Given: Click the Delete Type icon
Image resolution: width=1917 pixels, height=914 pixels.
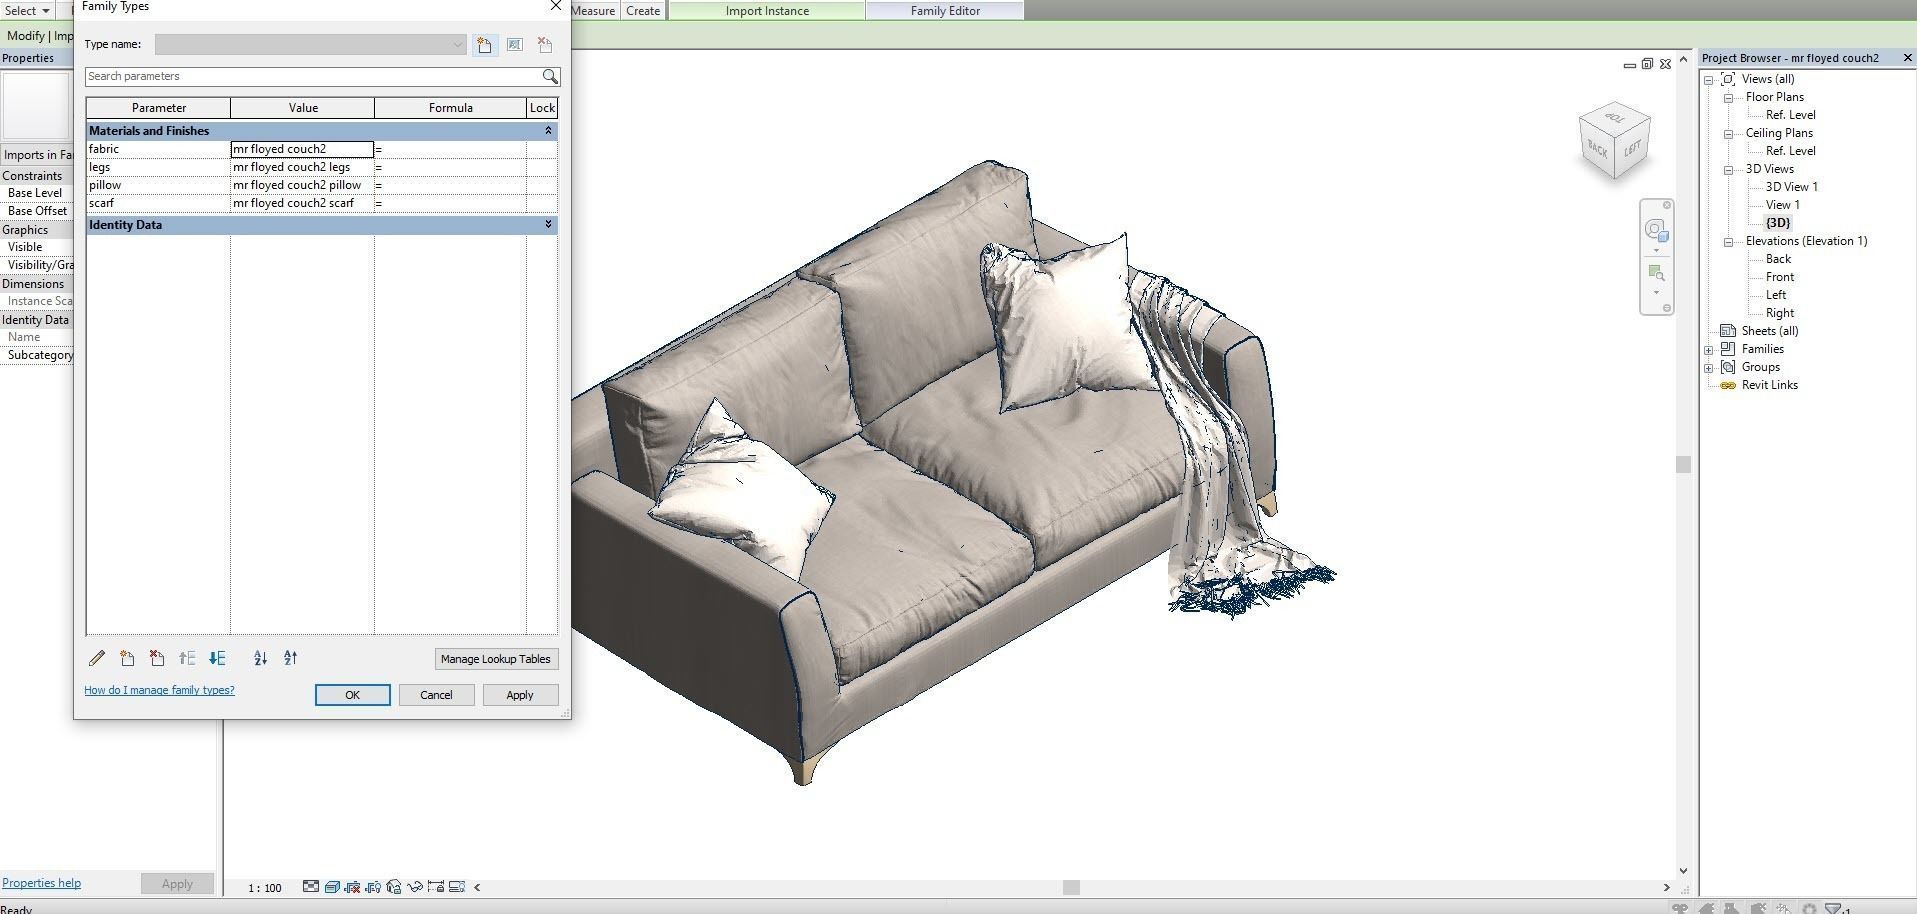Looking at the screenshot, I should click(545, 45).
